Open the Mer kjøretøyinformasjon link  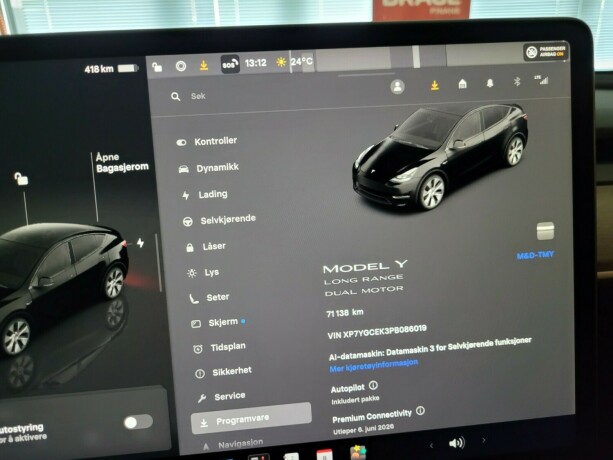click(373, 365)
